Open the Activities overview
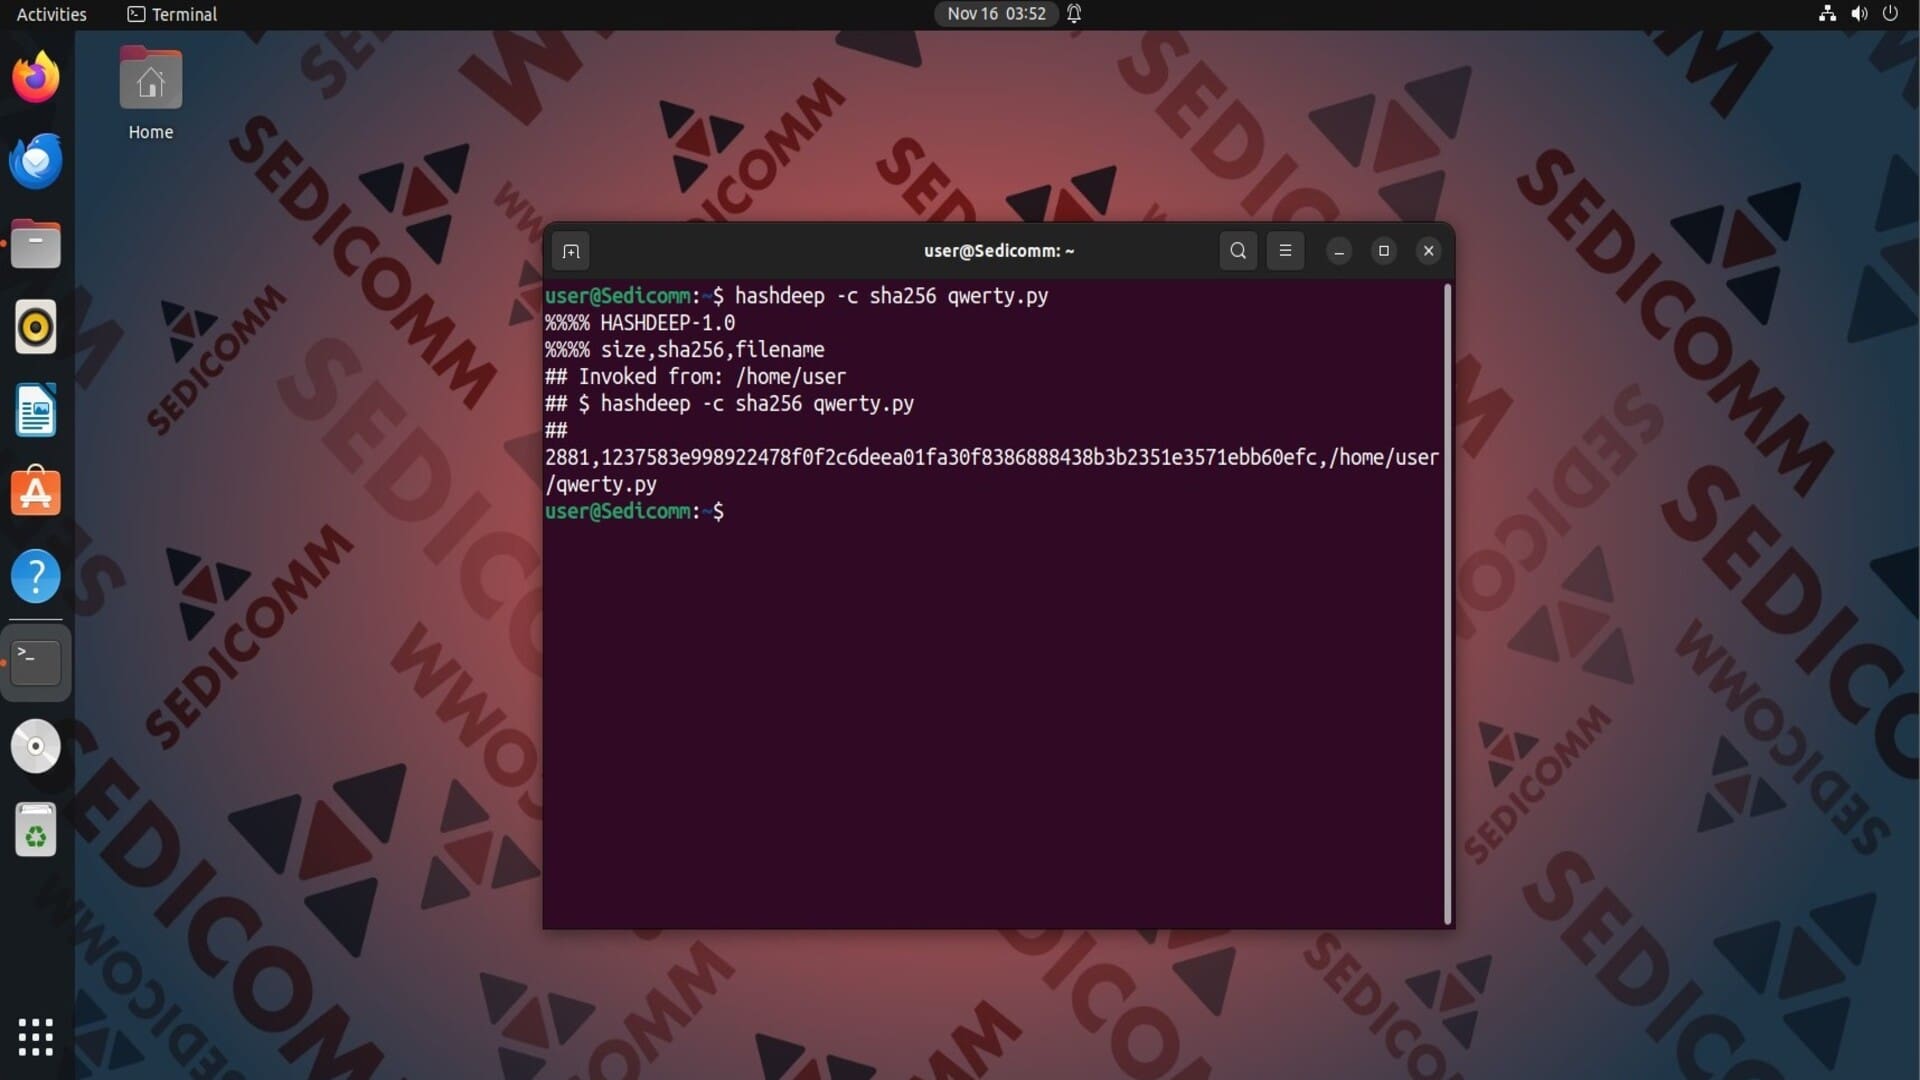Screen dimensions: 1920x1080 pyautogui.click(x=52, y=14)
